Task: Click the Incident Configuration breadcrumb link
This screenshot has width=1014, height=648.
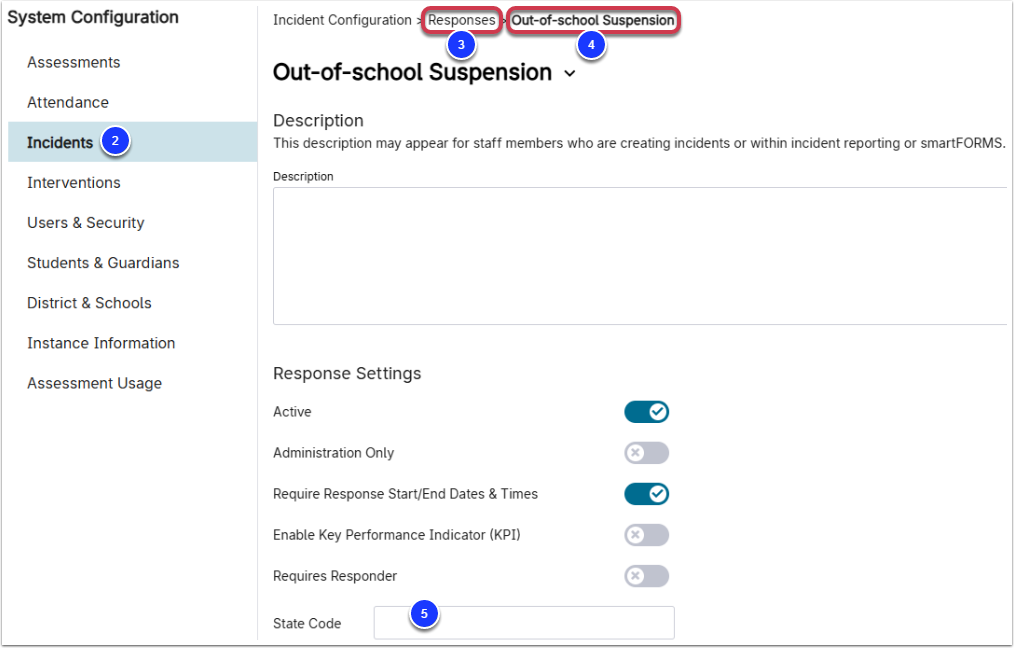Action: pyautogui.click(x=342, y=20)
